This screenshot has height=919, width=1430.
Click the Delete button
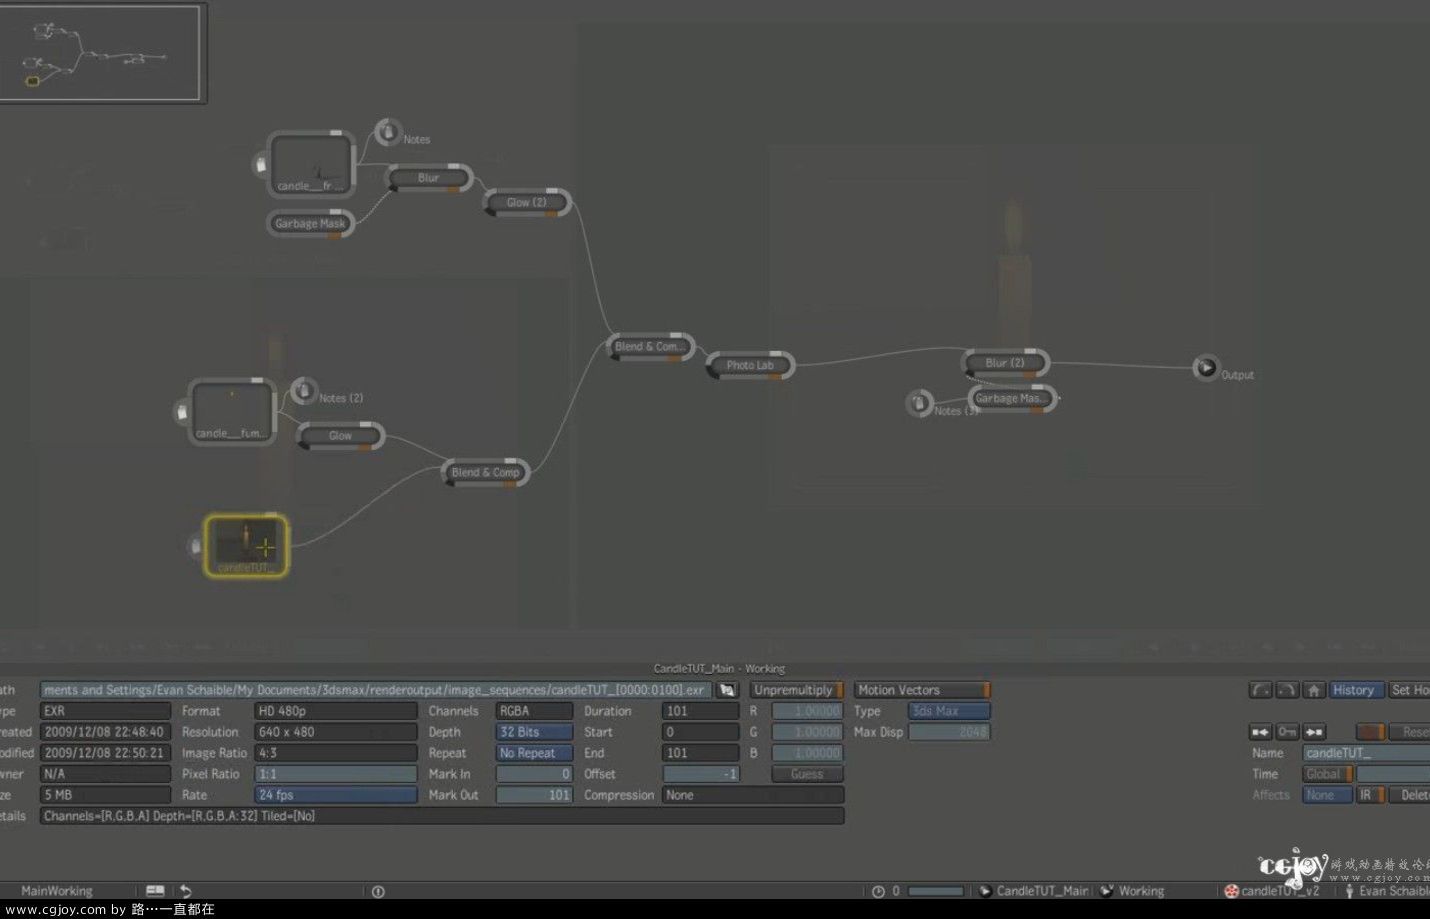tap(1410, 795)
